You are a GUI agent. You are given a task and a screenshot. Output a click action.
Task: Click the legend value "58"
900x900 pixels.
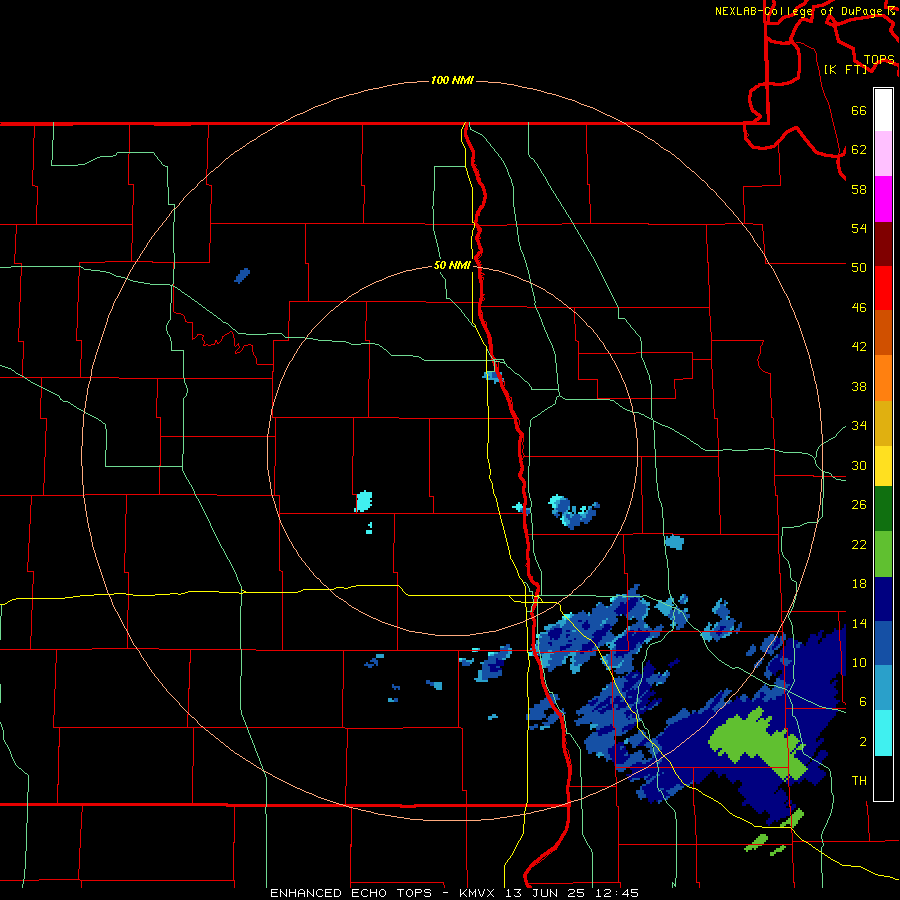pyautogui.click(x=859, y=189)
